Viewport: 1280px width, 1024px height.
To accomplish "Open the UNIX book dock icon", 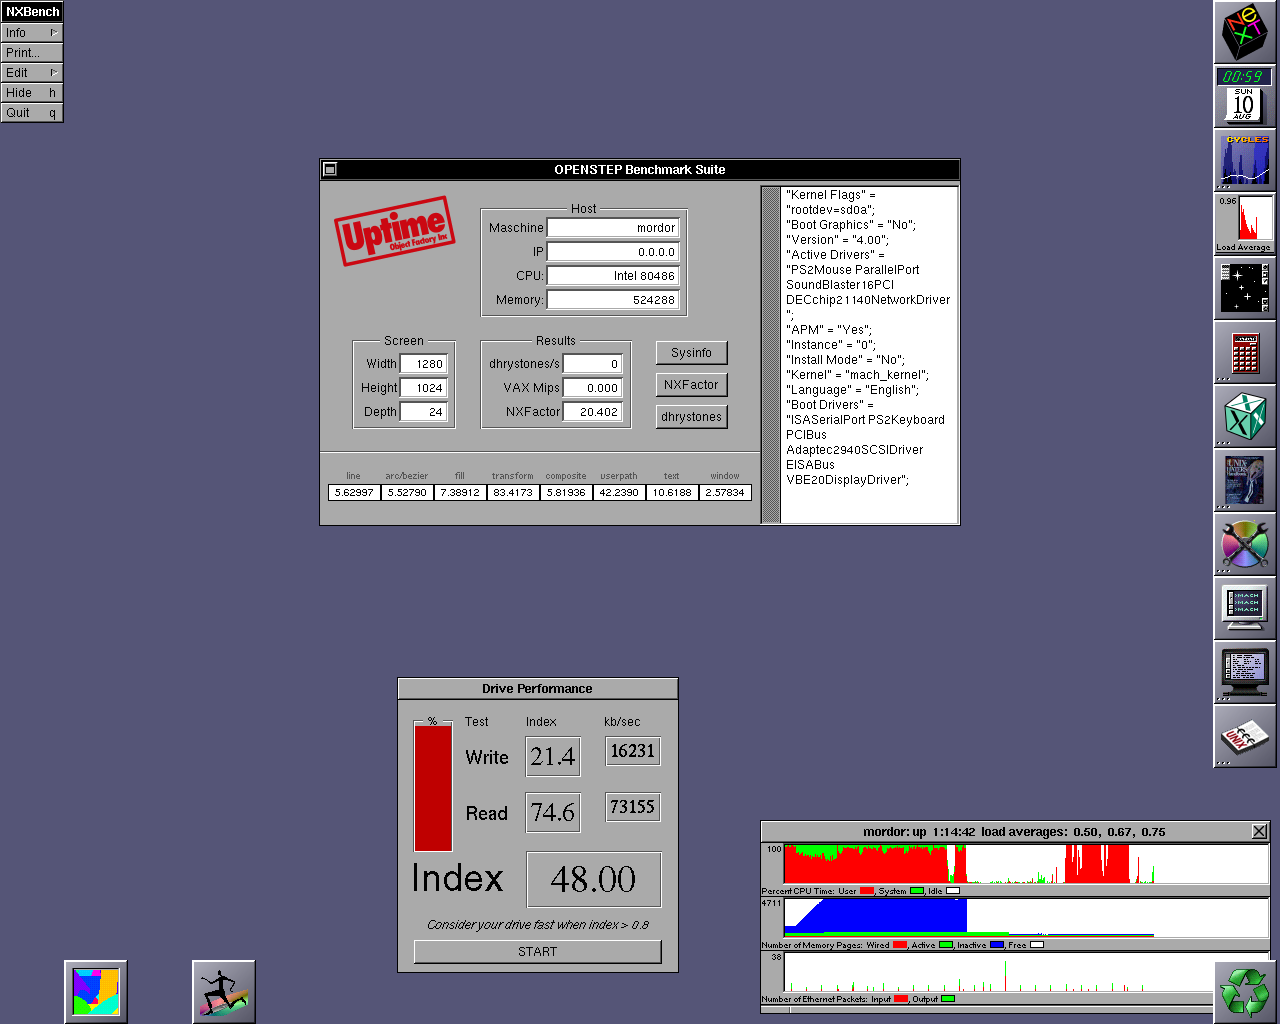I will pos(1244,738).
